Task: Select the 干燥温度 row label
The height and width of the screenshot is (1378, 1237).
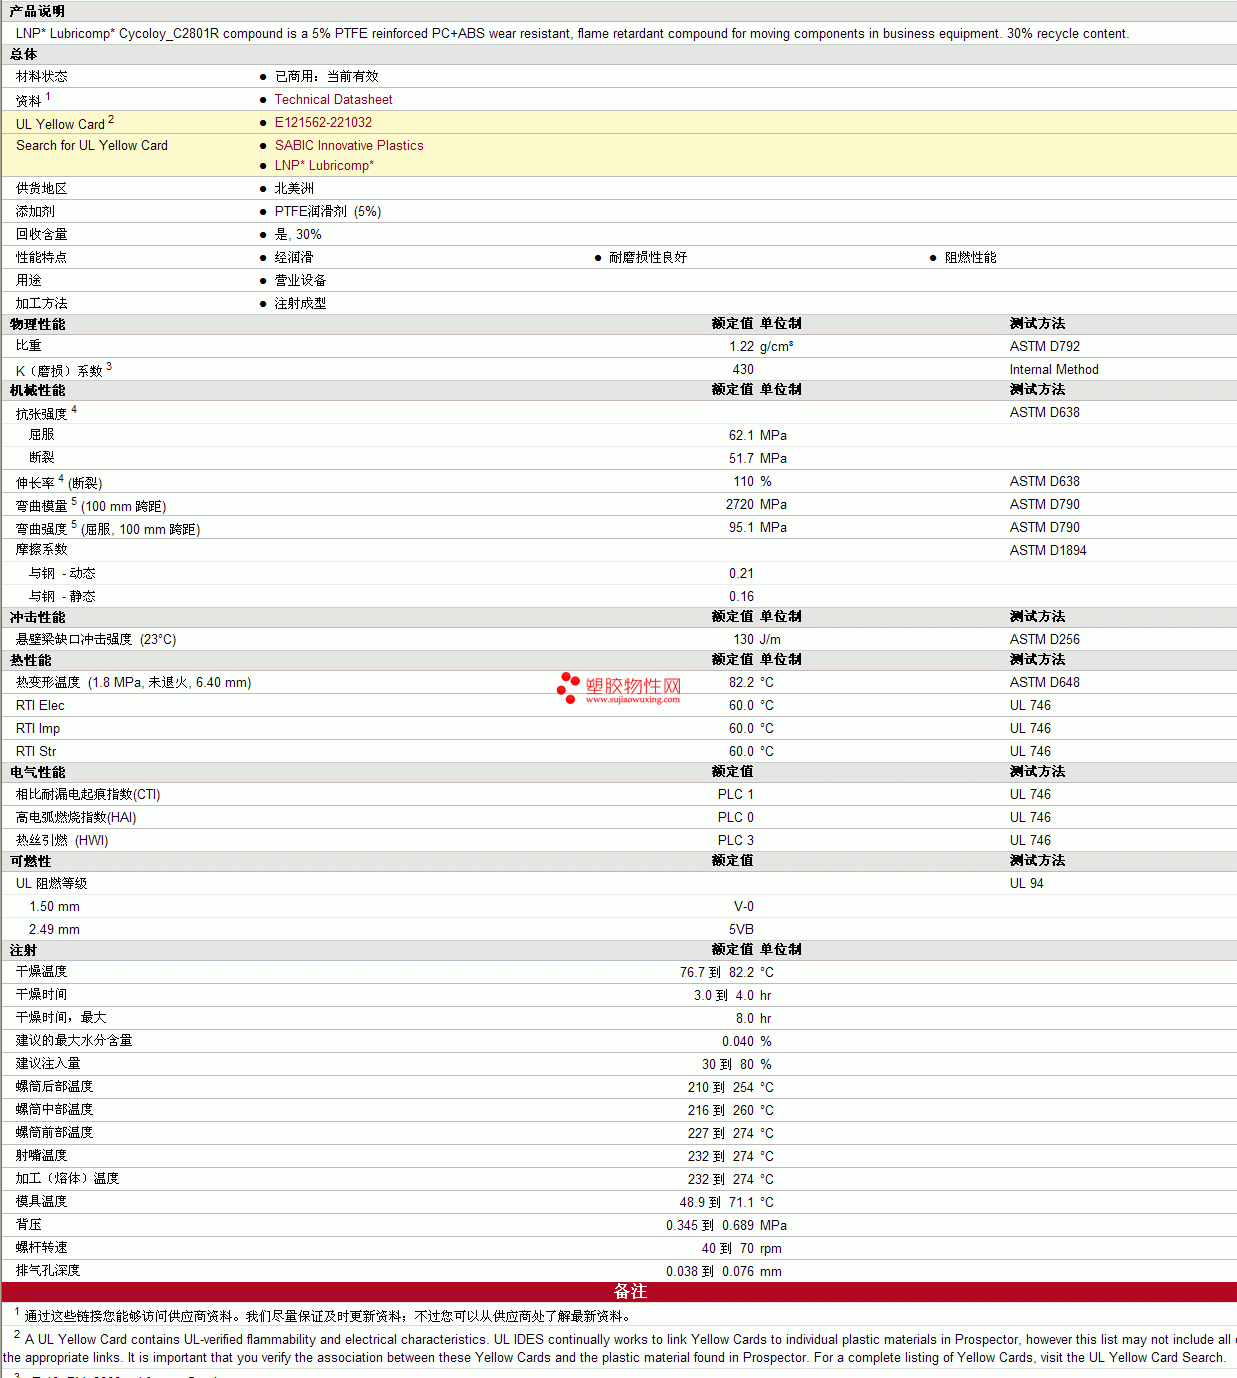Action: point(42,972)
